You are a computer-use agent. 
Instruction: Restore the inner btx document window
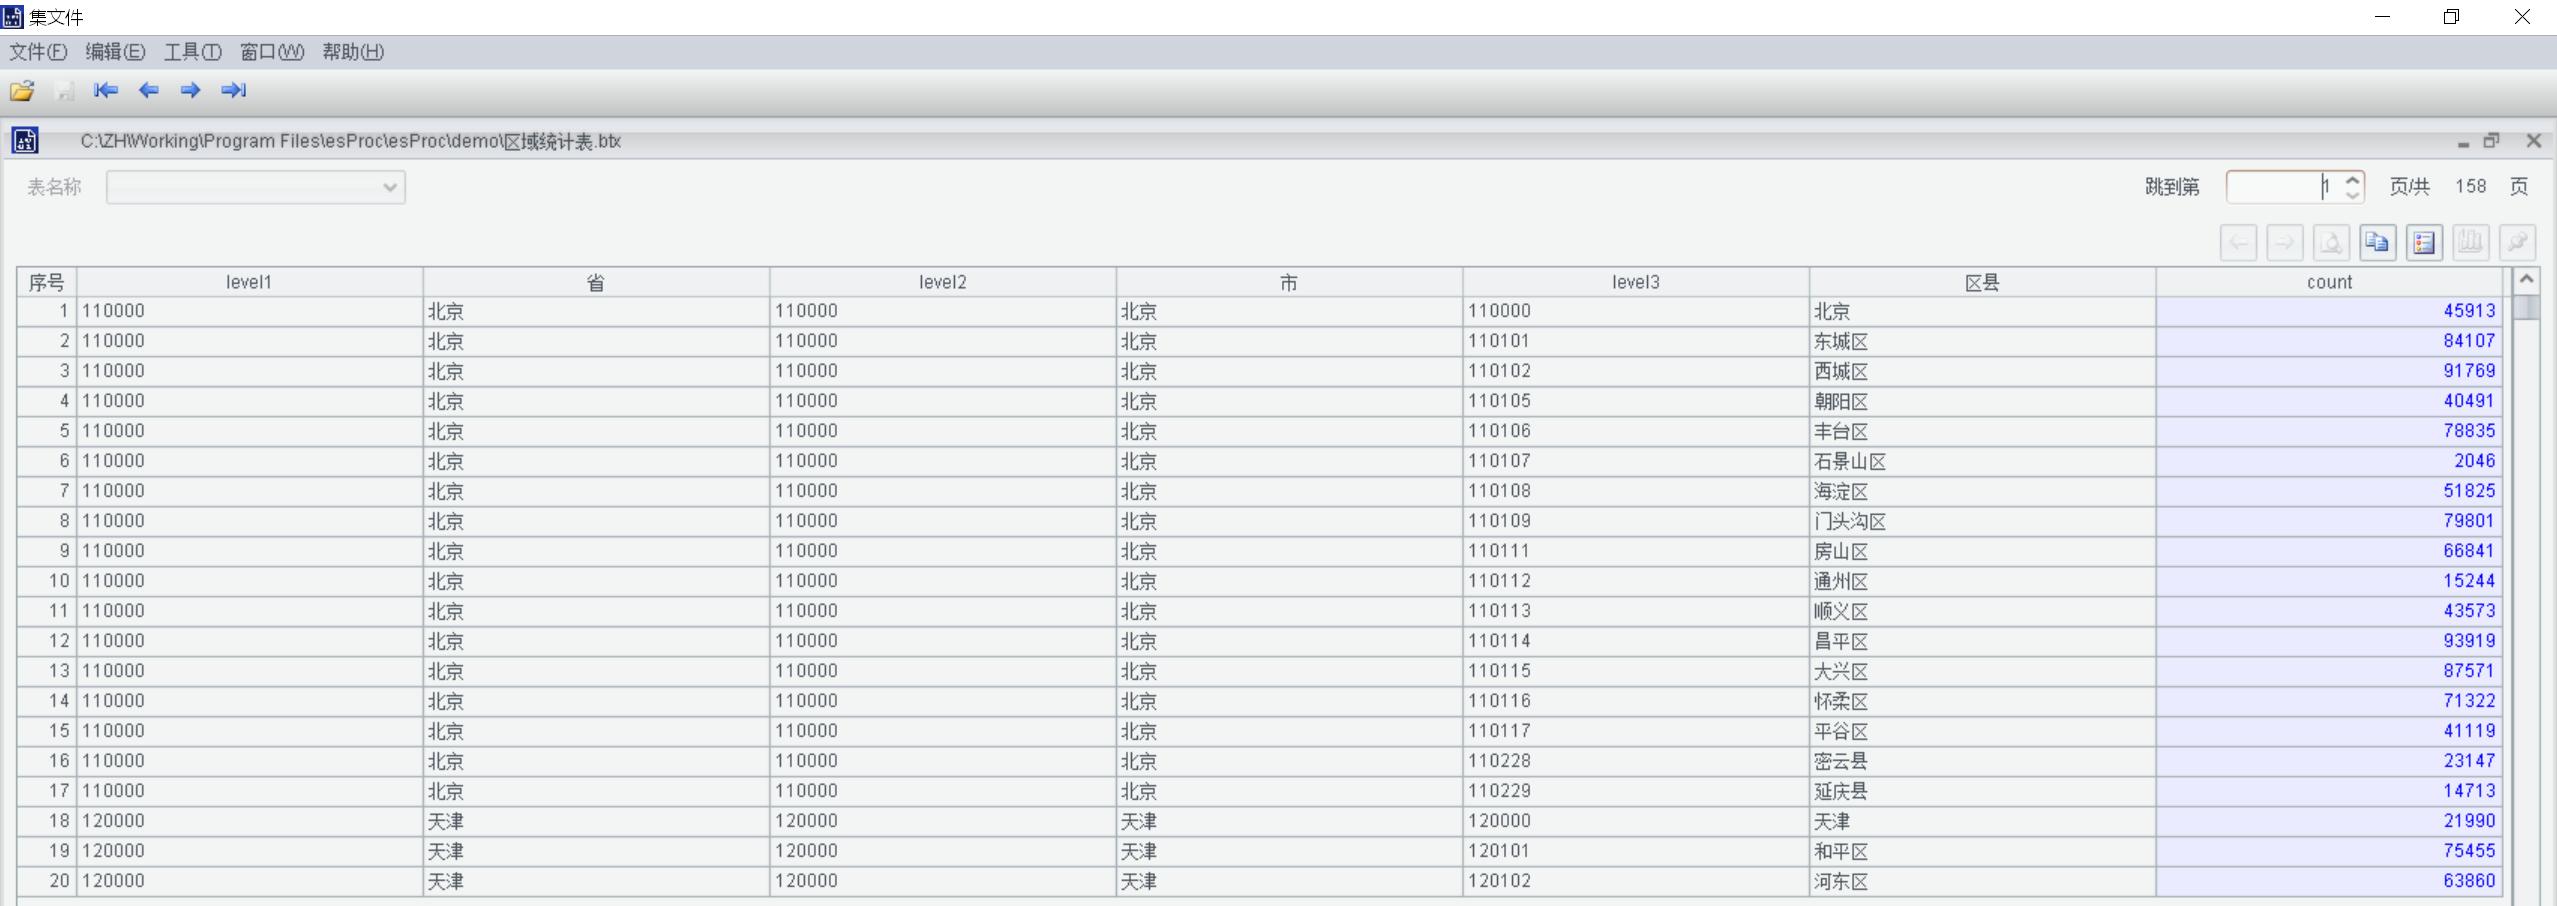click(2492, 141)
